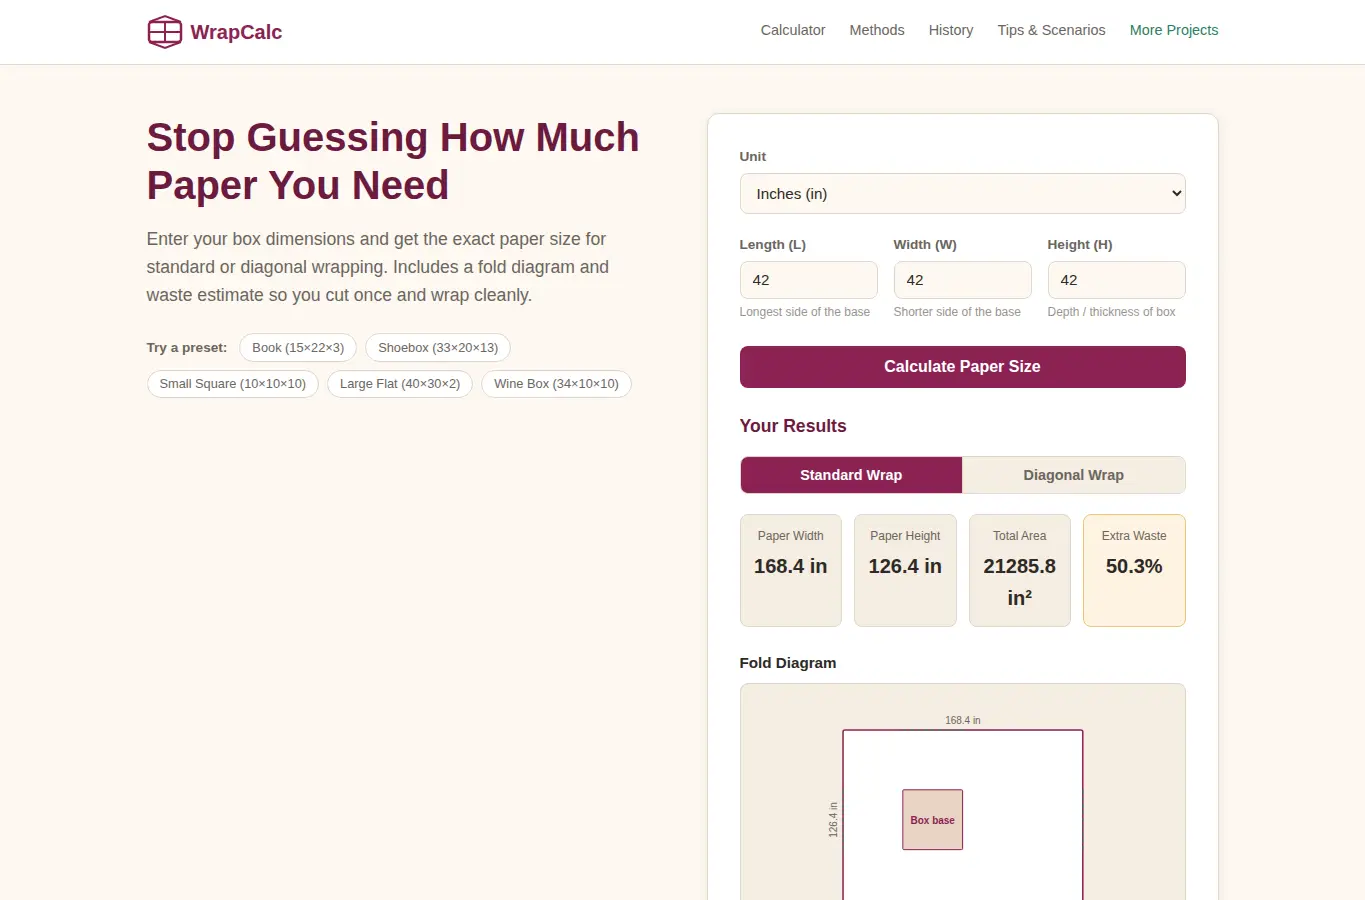Visit the More Projects link
The image size is (1365, 900).
[1174, 30]
